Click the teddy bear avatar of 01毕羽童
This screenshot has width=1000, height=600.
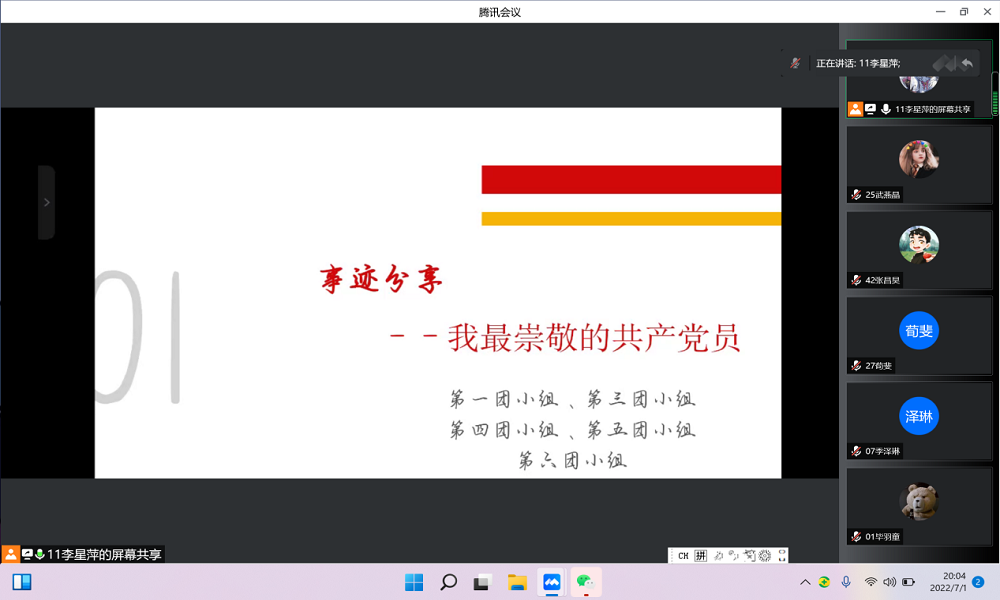pos(919,501)
